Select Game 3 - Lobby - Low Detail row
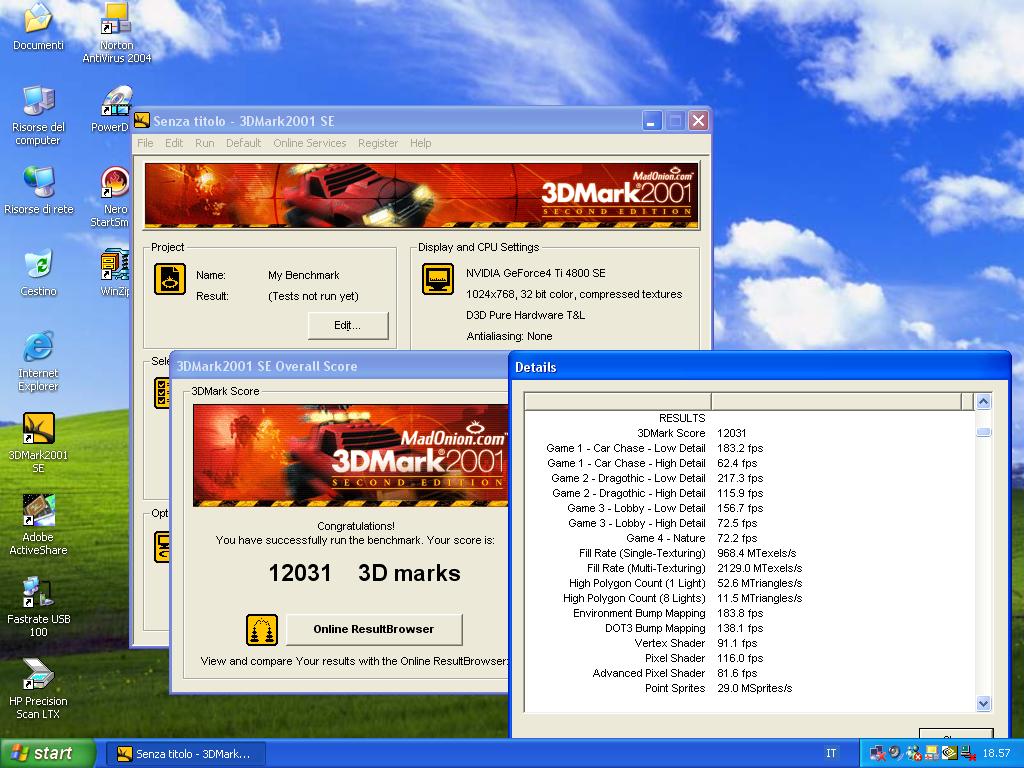The width and height of the screenshot is (1024, 768). pos(749,508)
